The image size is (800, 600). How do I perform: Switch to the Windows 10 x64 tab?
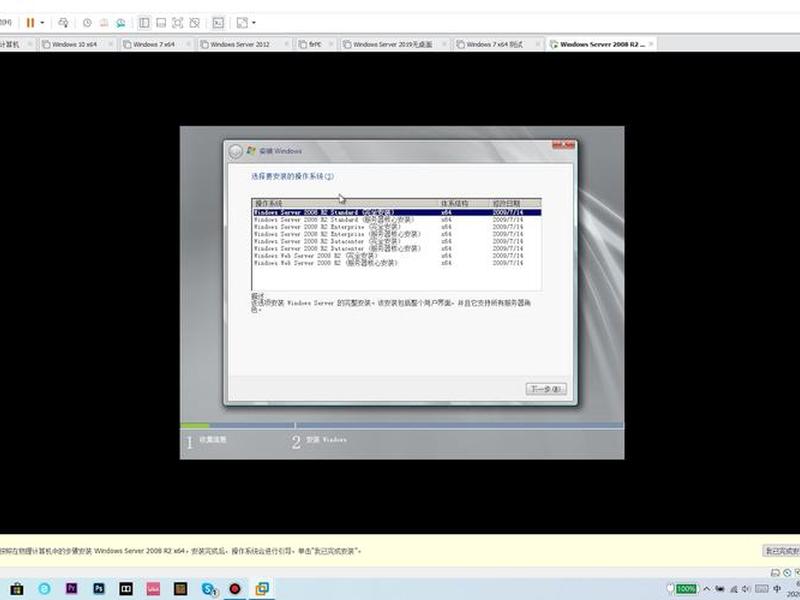coord(74,44)
